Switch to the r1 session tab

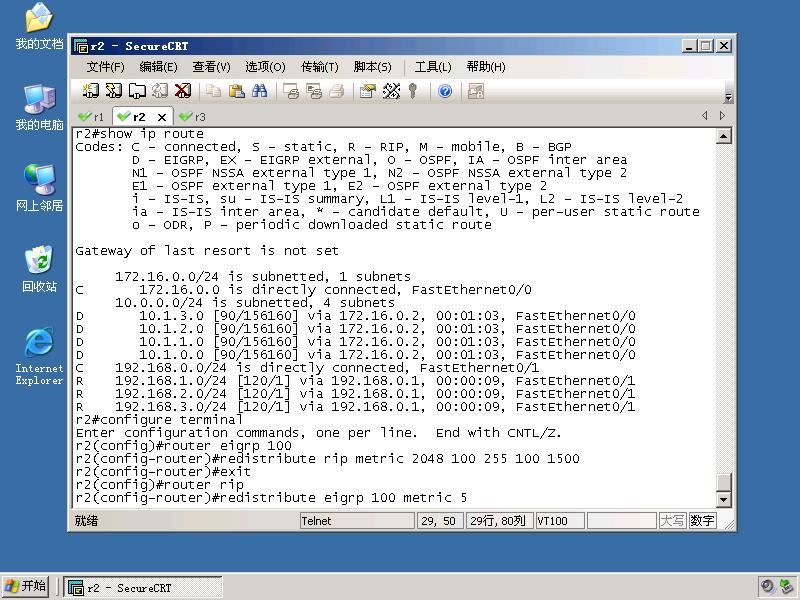pyautogui.click(x=92, y=117)
